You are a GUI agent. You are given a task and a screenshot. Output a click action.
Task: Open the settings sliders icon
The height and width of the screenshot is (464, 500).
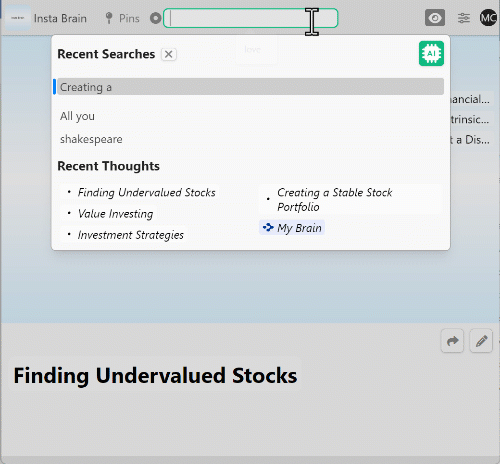coord(464,18)
